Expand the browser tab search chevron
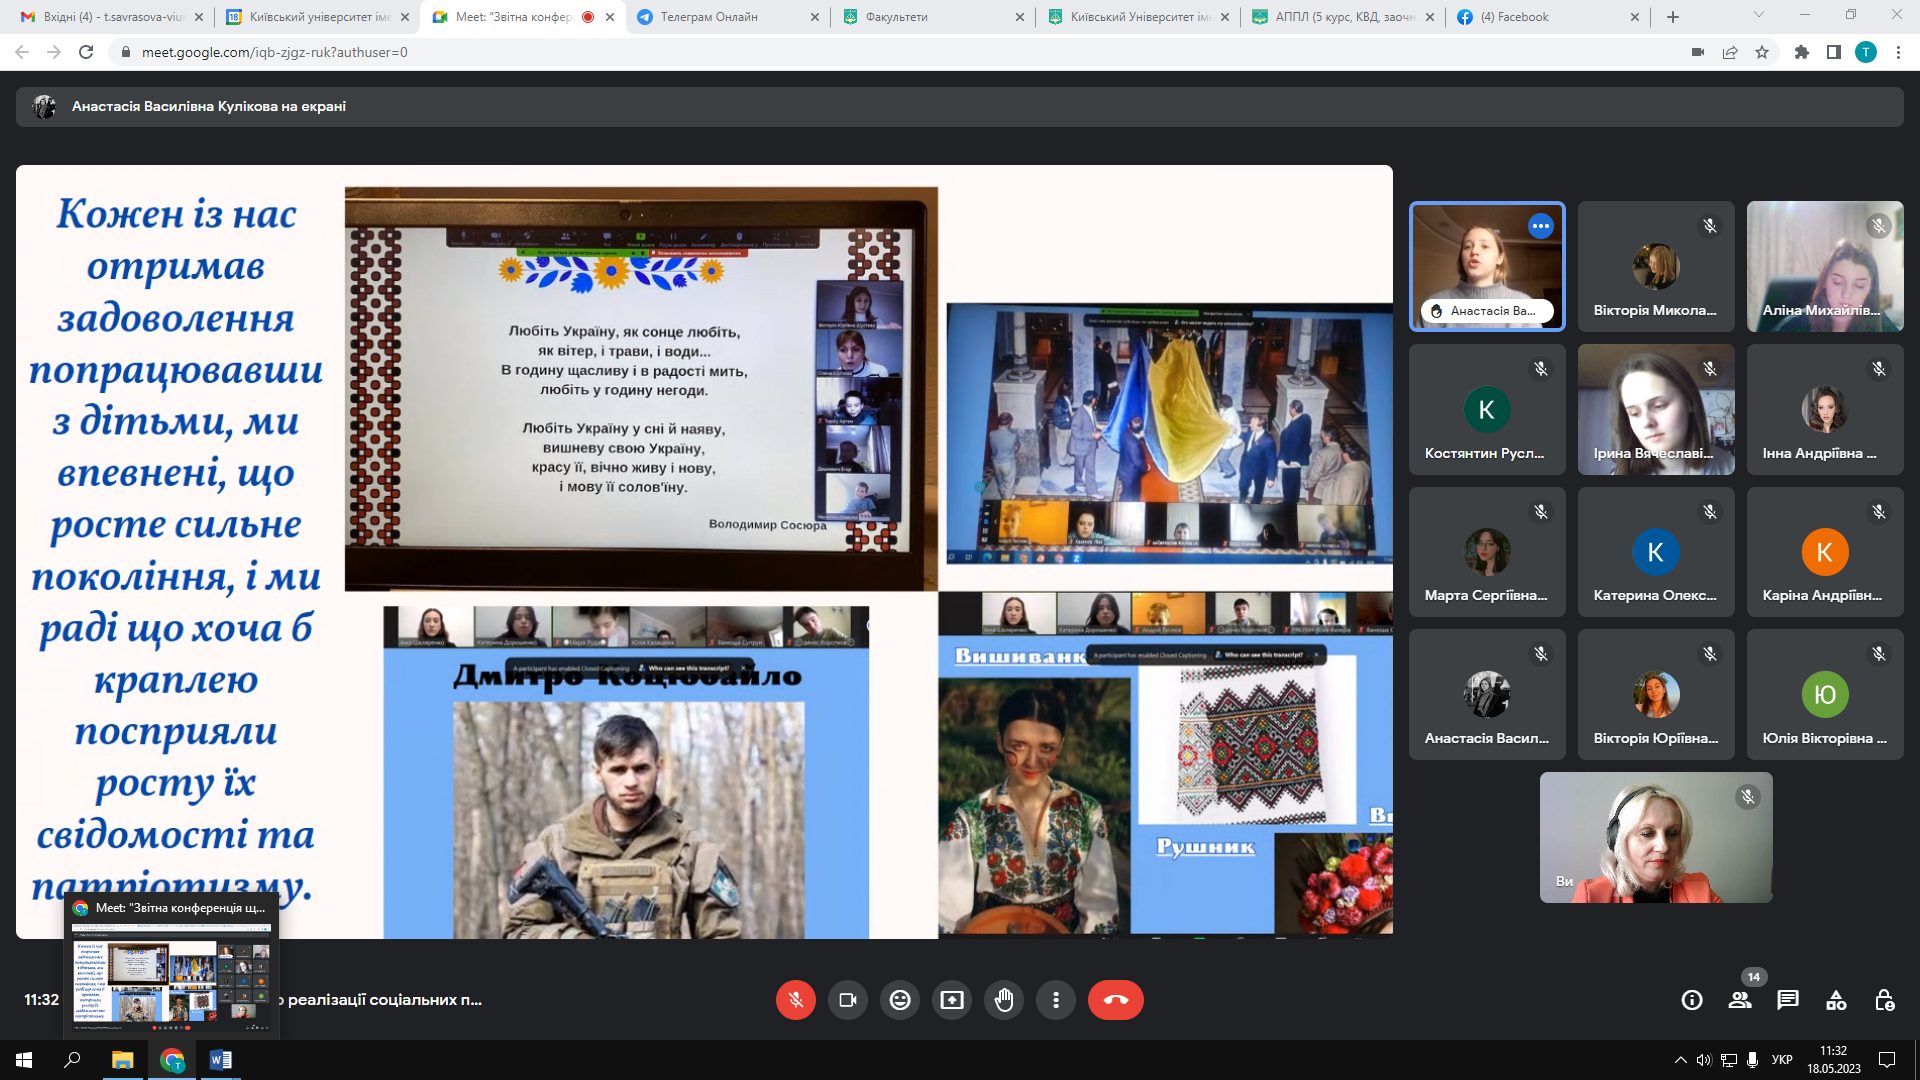This screenshot has width=1920, height=1080. (1758, 15)
